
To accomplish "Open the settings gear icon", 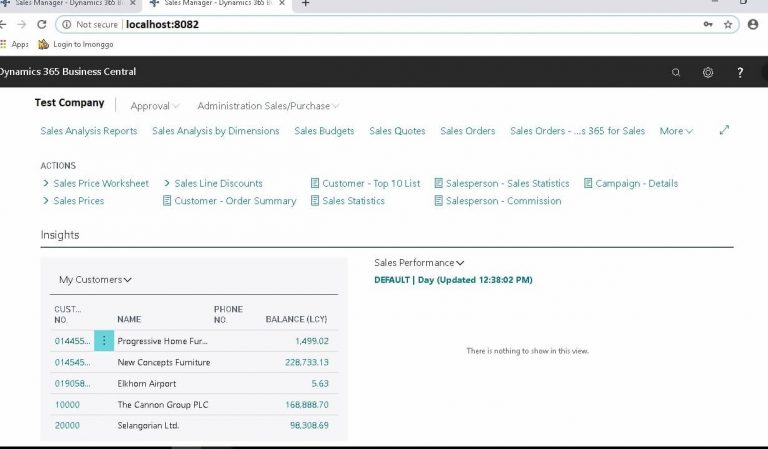I will click(x=708, y=72).
